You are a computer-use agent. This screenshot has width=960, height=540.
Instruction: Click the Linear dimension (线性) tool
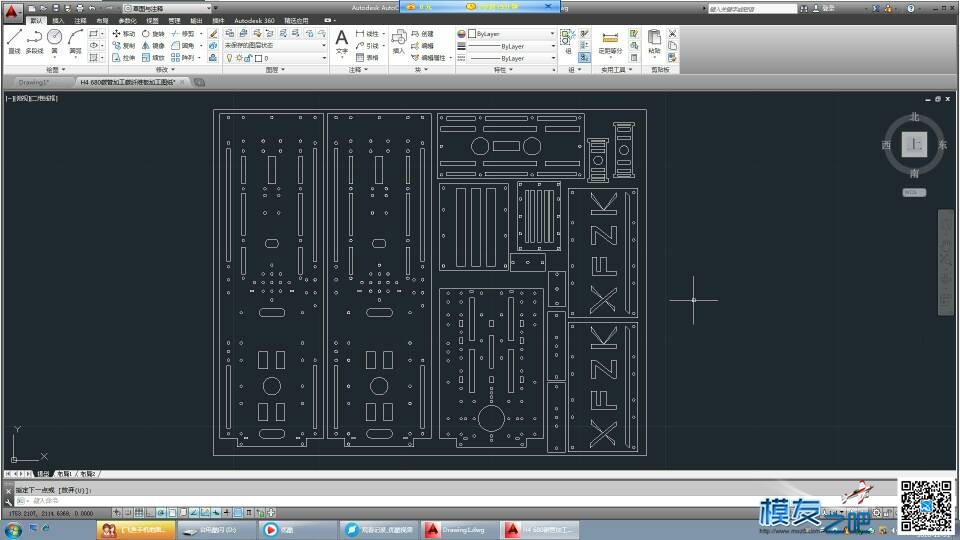click(367, 34)
